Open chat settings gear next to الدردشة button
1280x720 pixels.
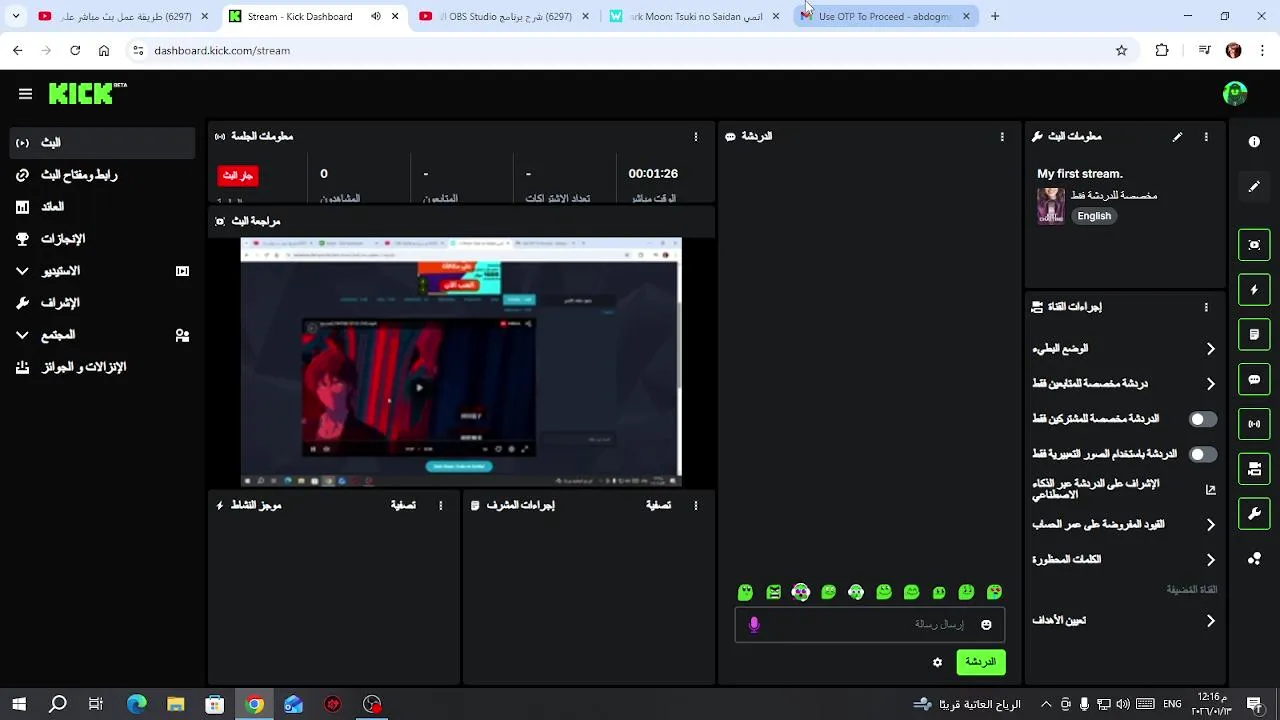[937, 662]
